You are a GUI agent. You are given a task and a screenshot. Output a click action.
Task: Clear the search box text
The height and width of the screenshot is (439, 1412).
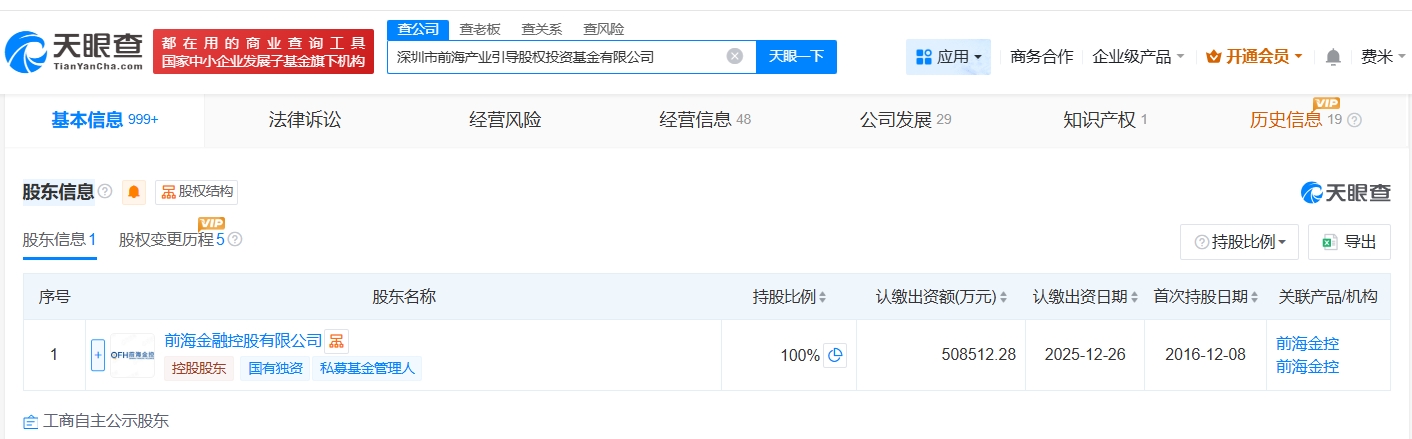click(734, 57)
